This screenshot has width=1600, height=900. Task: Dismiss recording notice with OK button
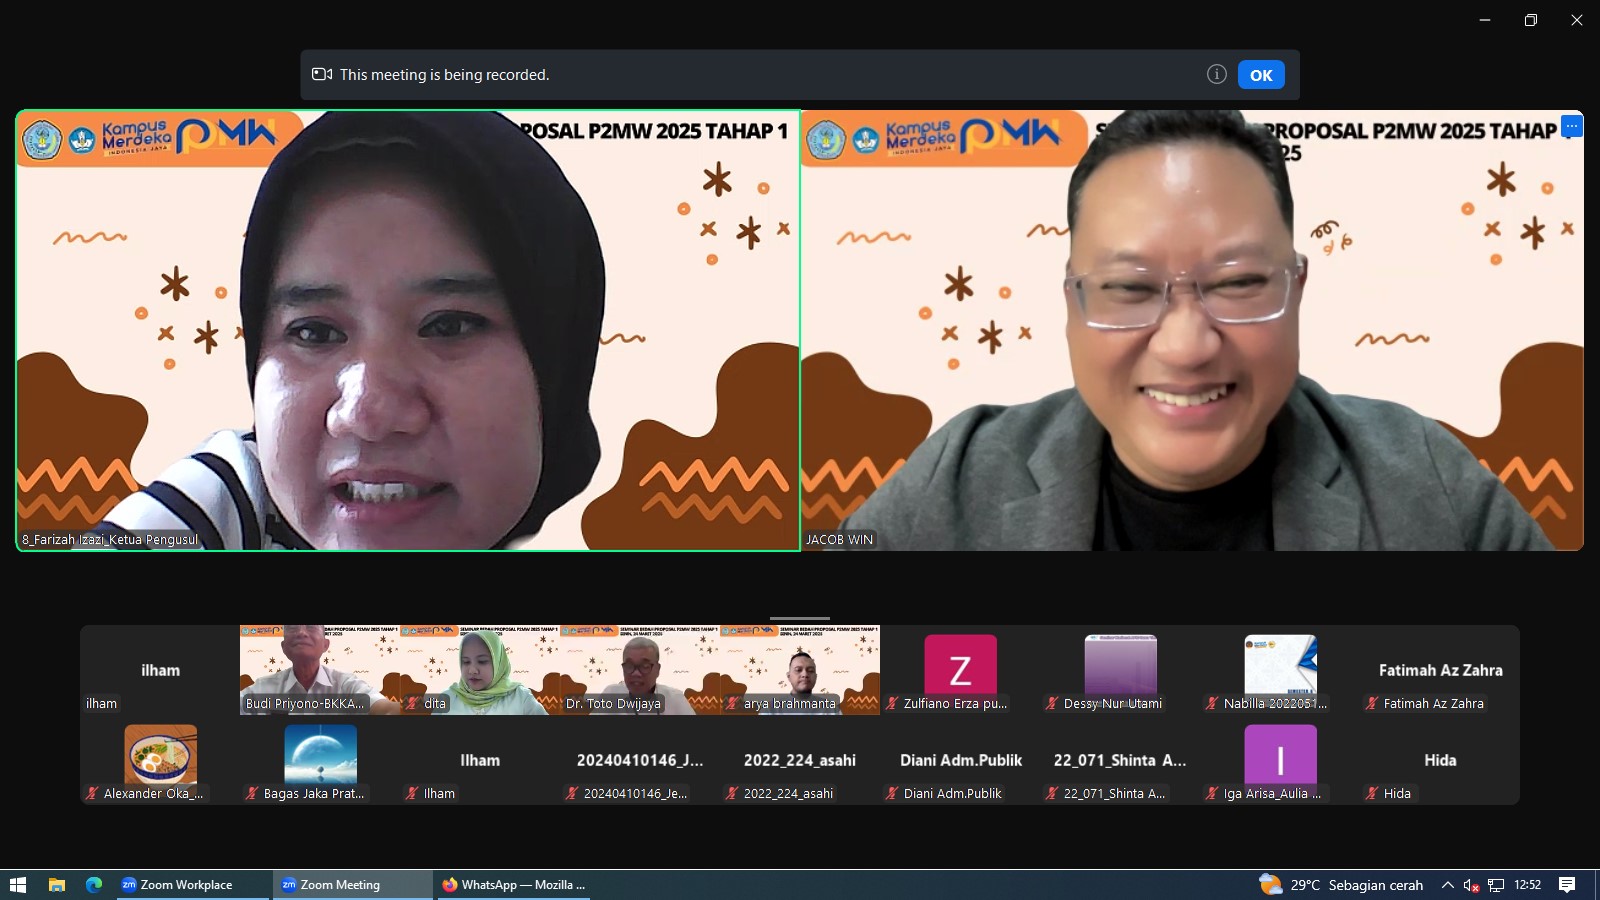pyautogui.click(x=1261, y=75)
